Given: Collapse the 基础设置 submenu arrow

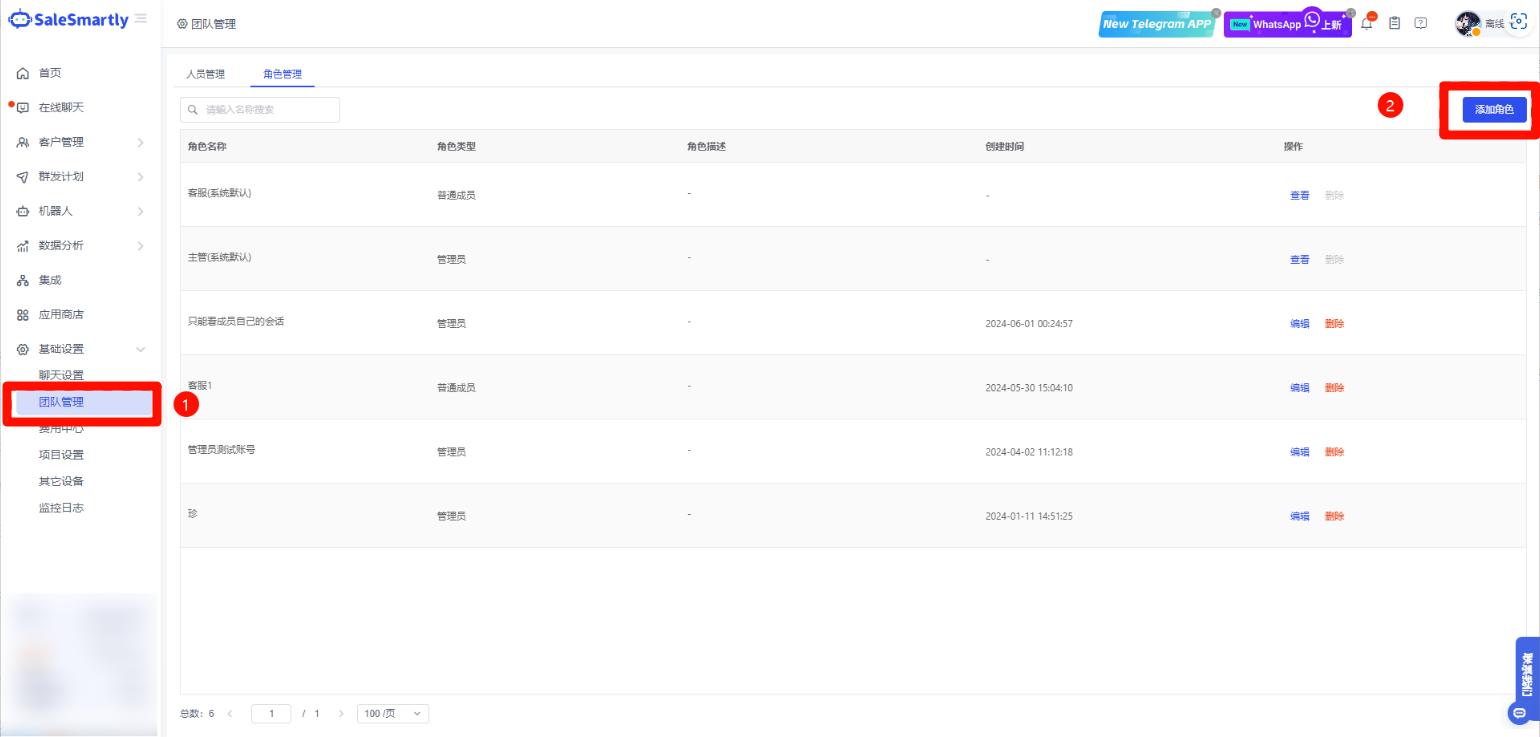Looking at the screenshot, I should [141, 349].
